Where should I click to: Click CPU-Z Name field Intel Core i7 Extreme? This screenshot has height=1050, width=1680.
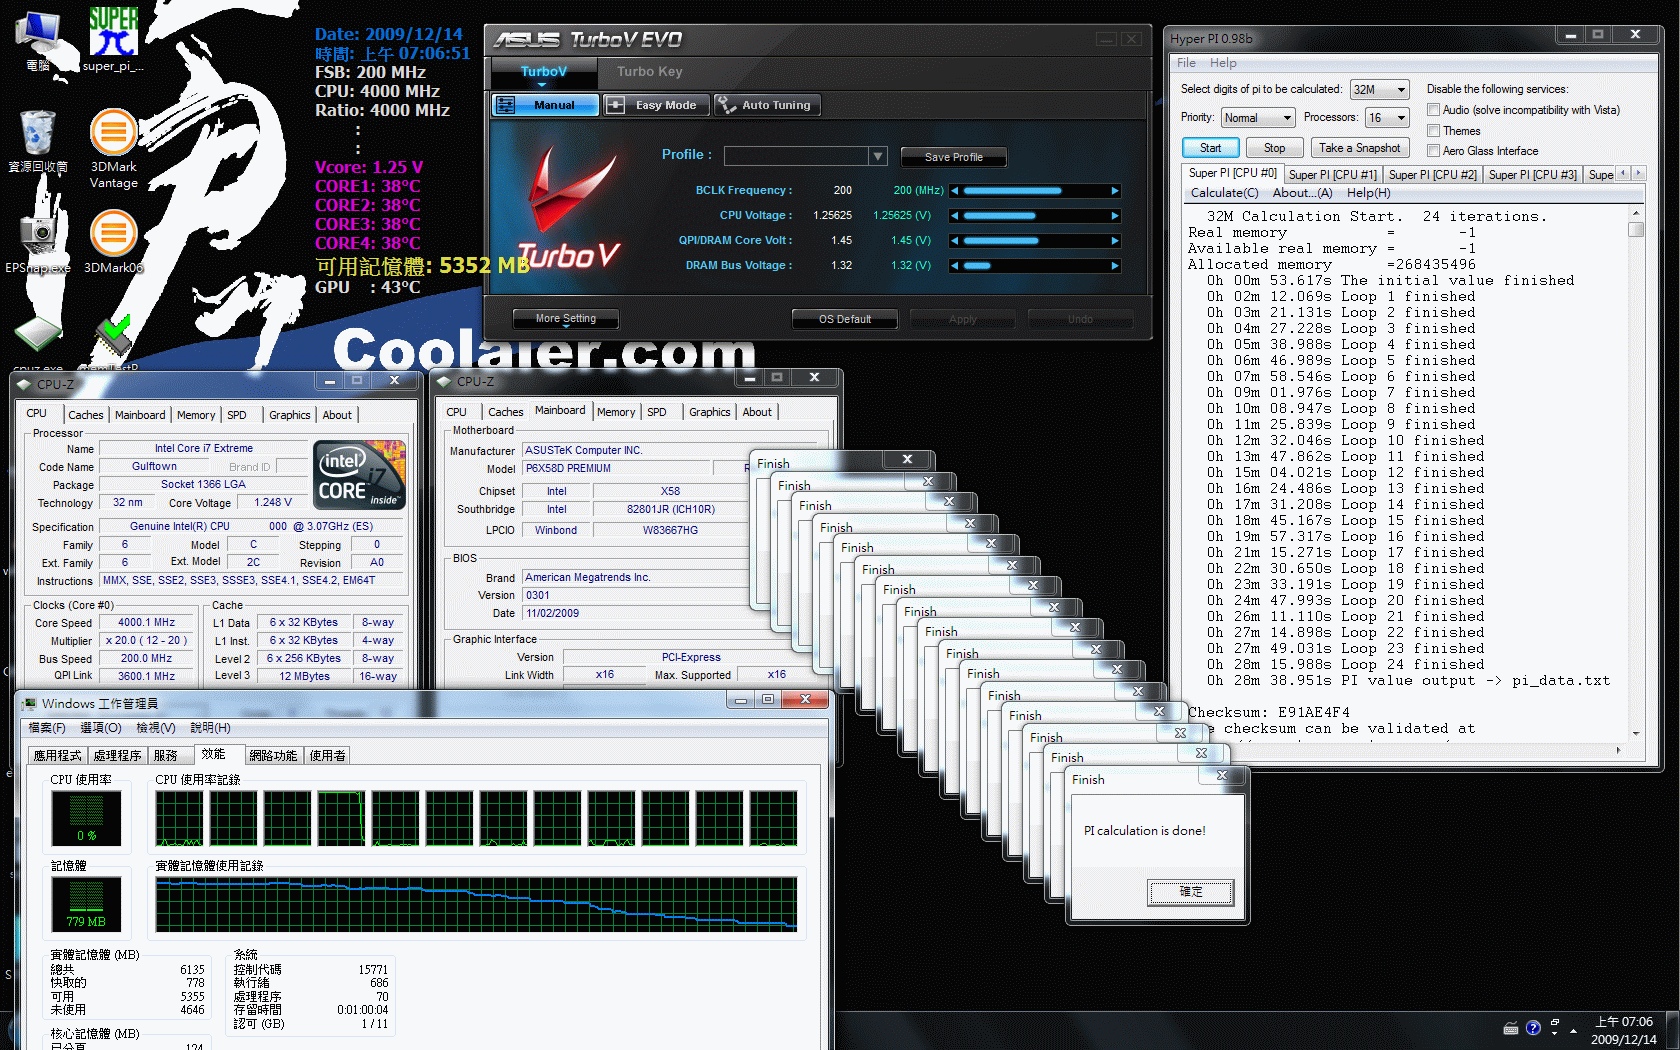coord(204,449)
